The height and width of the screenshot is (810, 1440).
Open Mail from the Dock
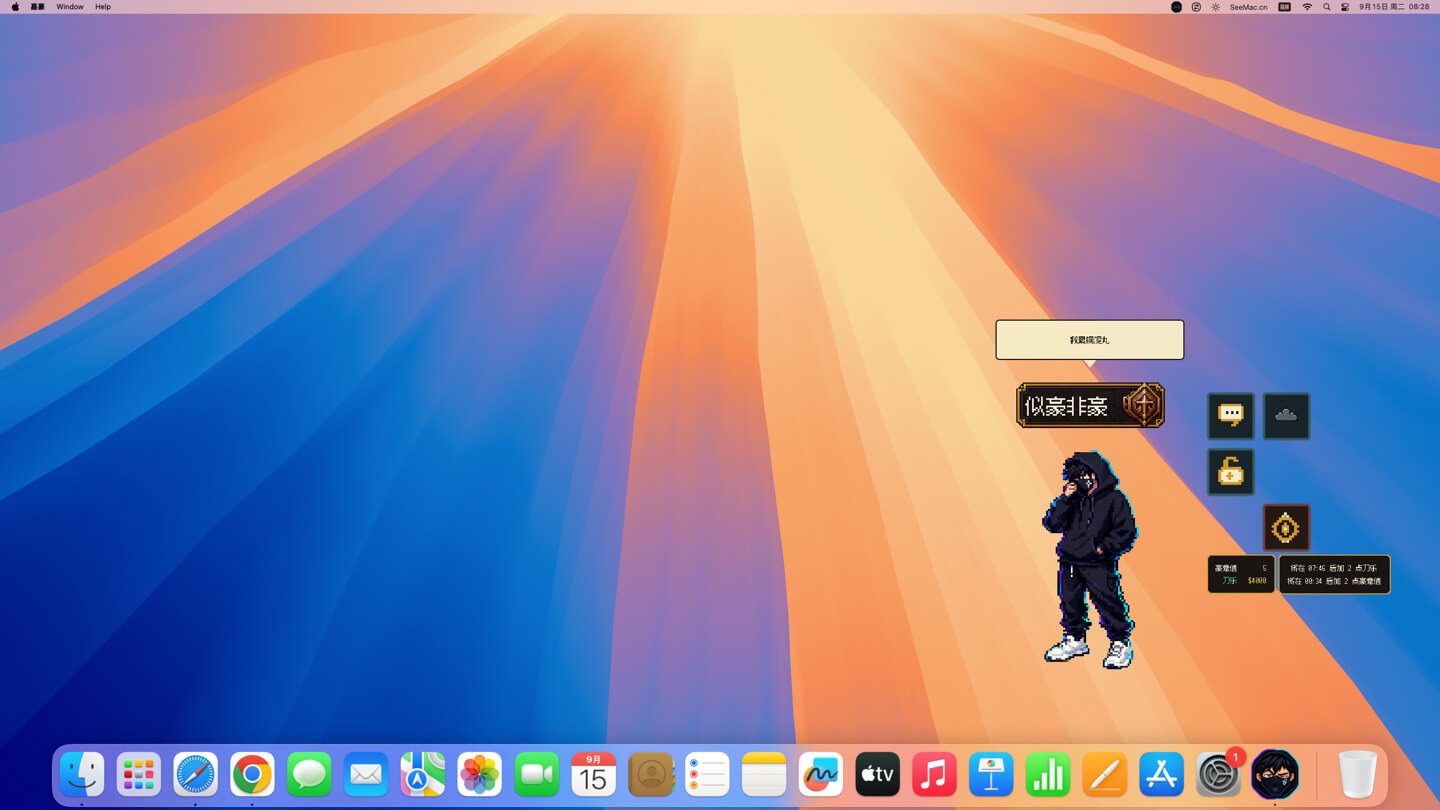(x=366, y=775)
